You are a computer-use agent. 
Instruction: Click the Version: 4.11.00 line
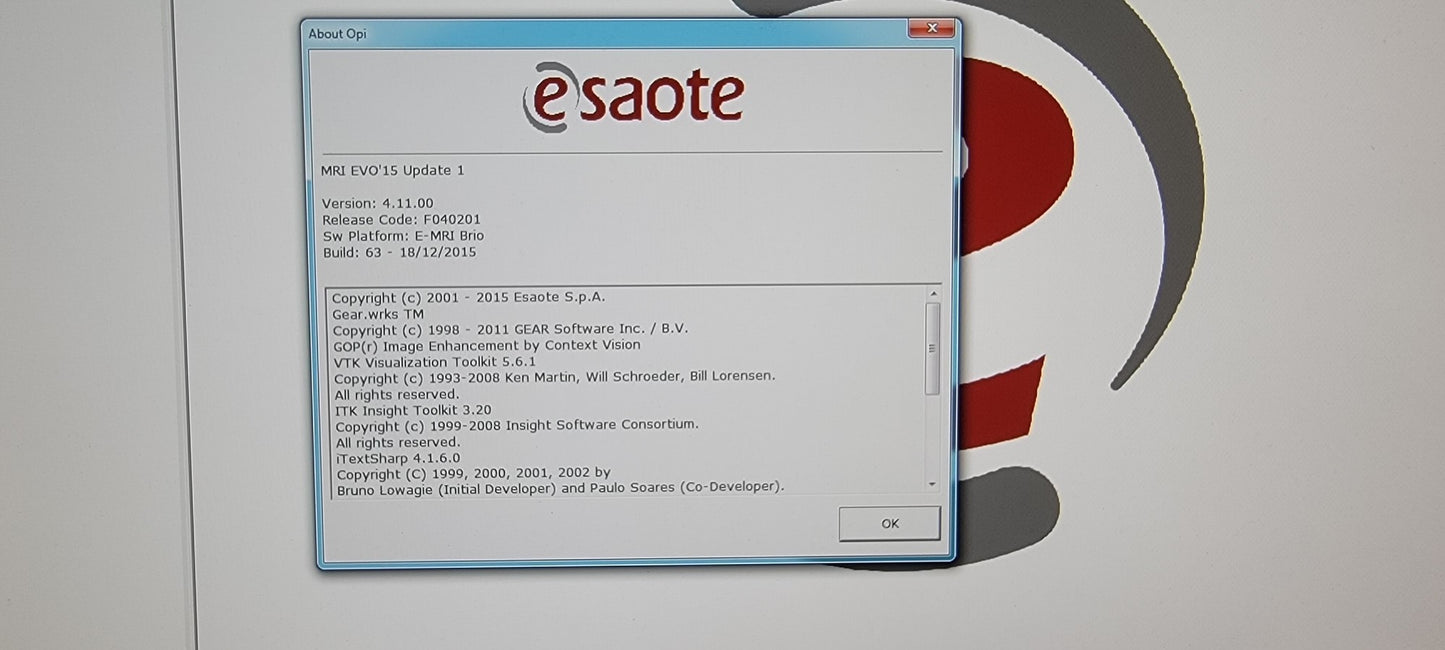378,204
